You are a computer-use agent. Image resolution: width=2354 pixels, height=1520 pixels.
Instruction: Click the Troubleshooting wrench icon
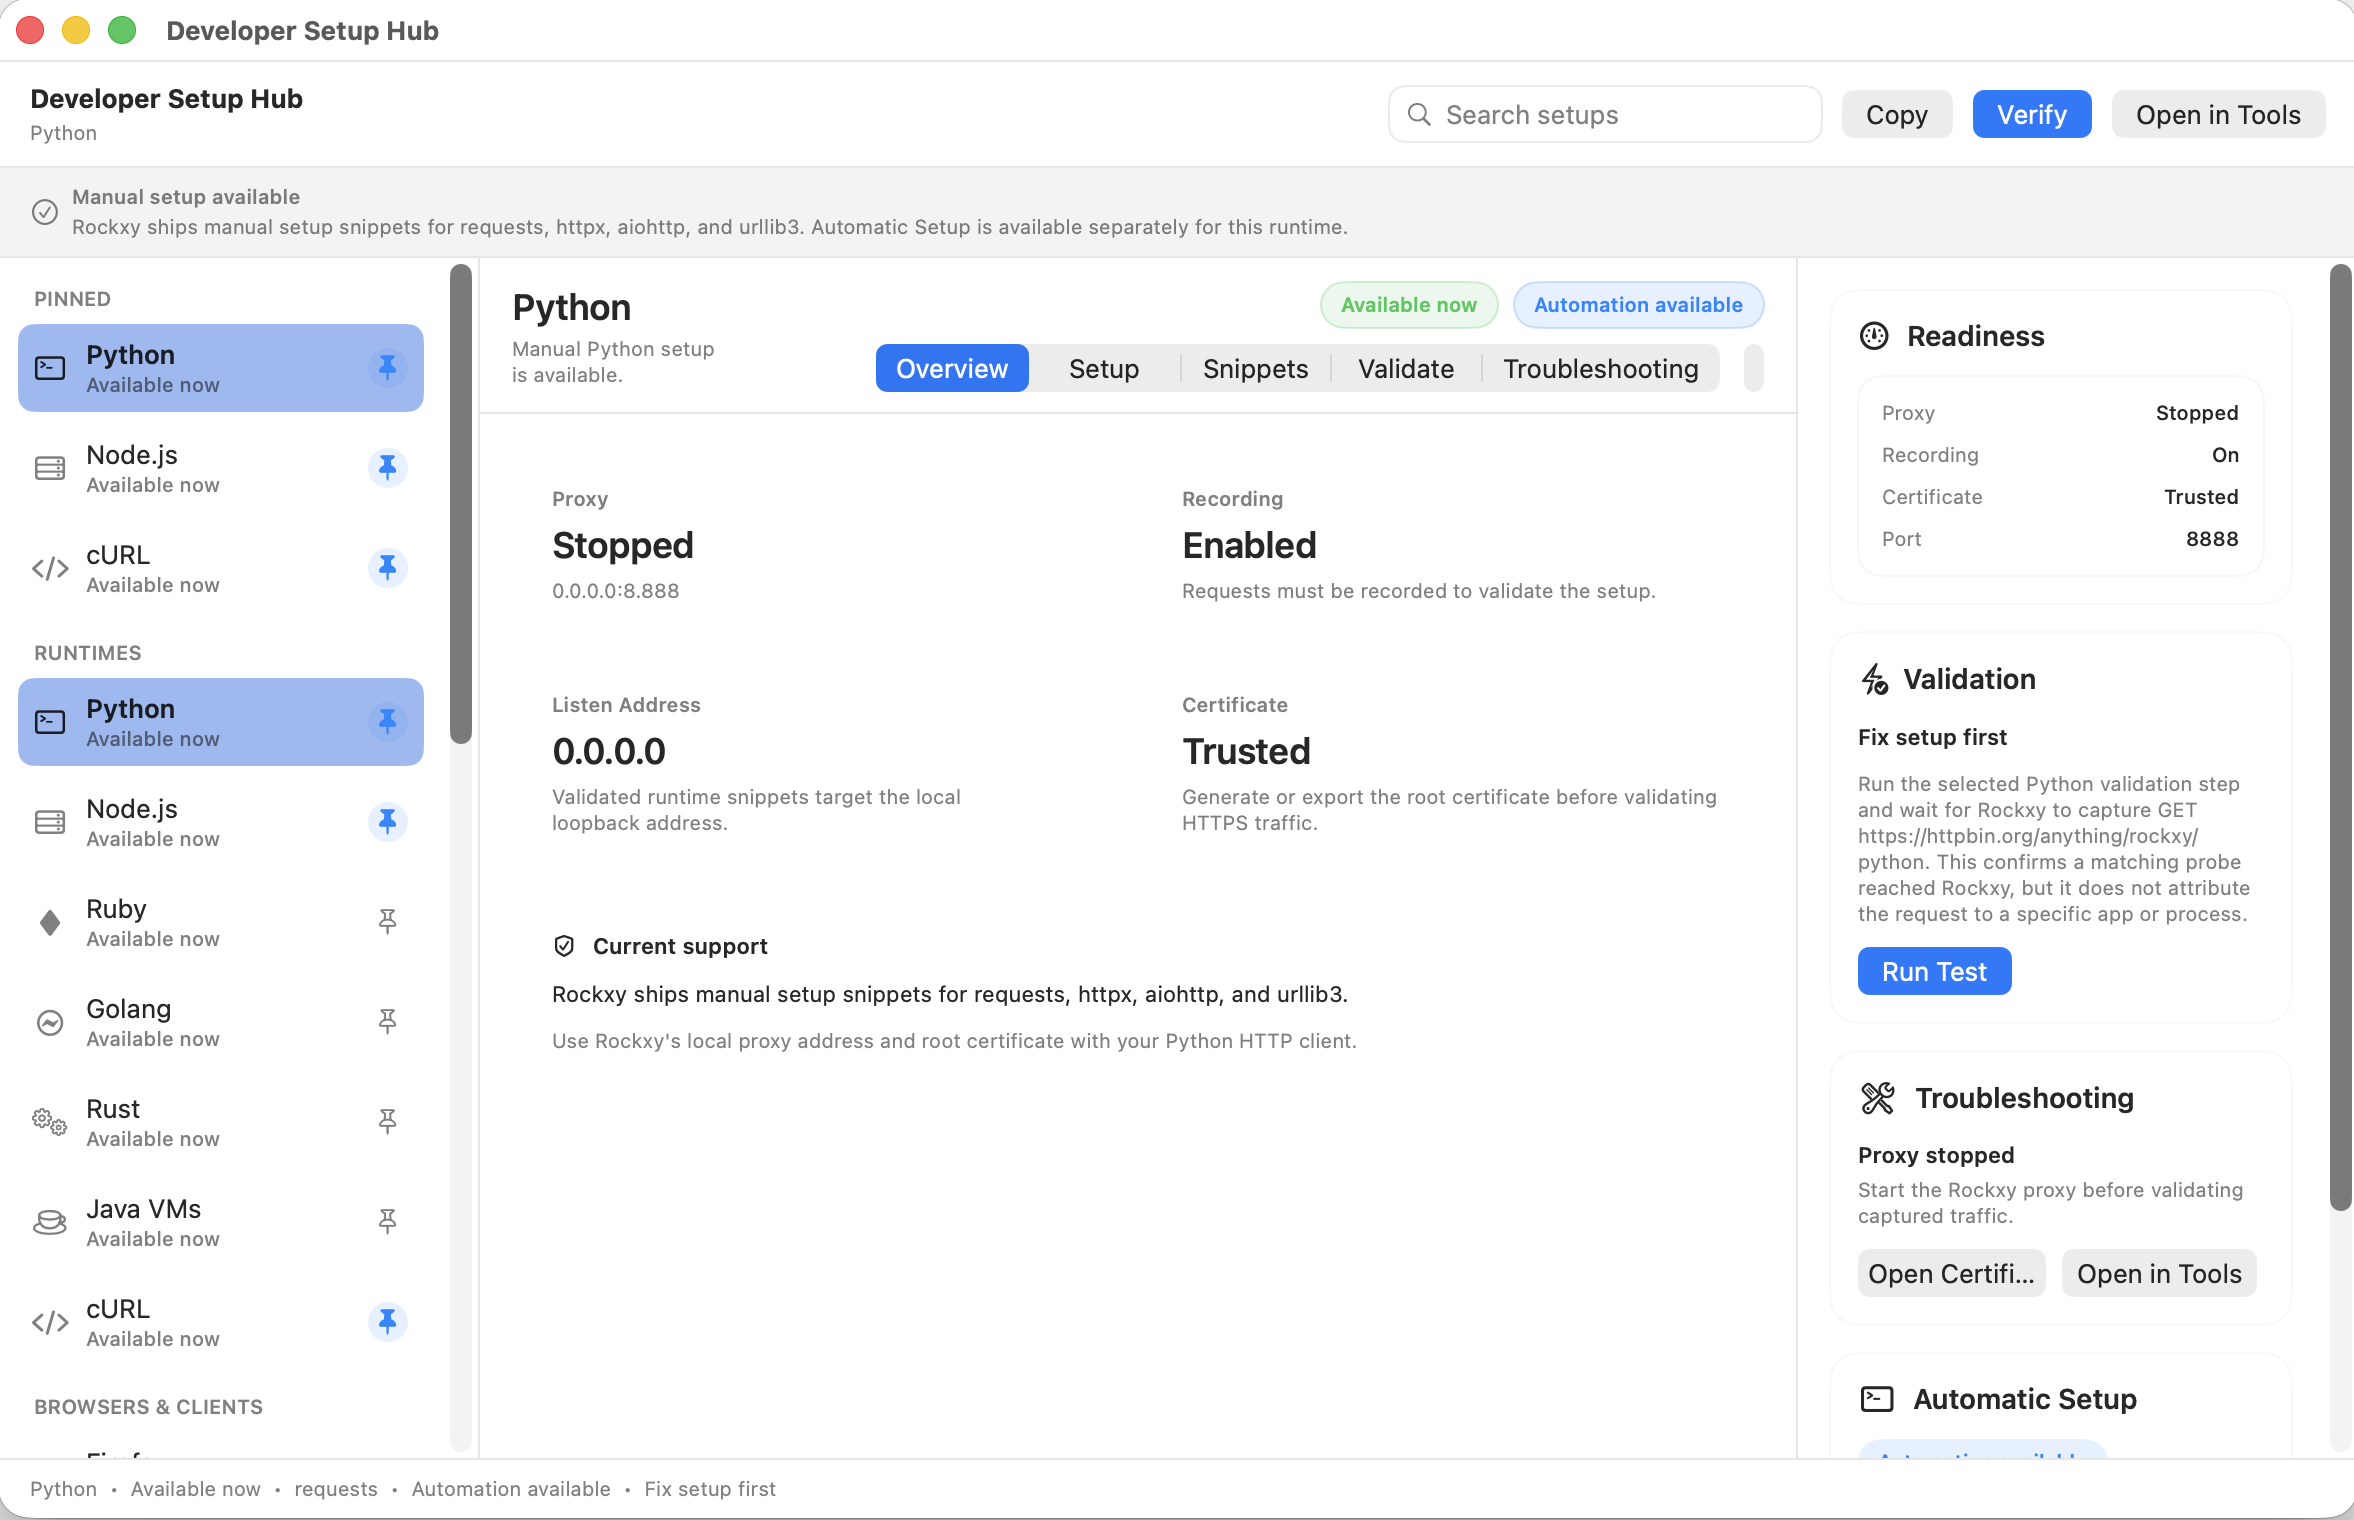1878,1098
